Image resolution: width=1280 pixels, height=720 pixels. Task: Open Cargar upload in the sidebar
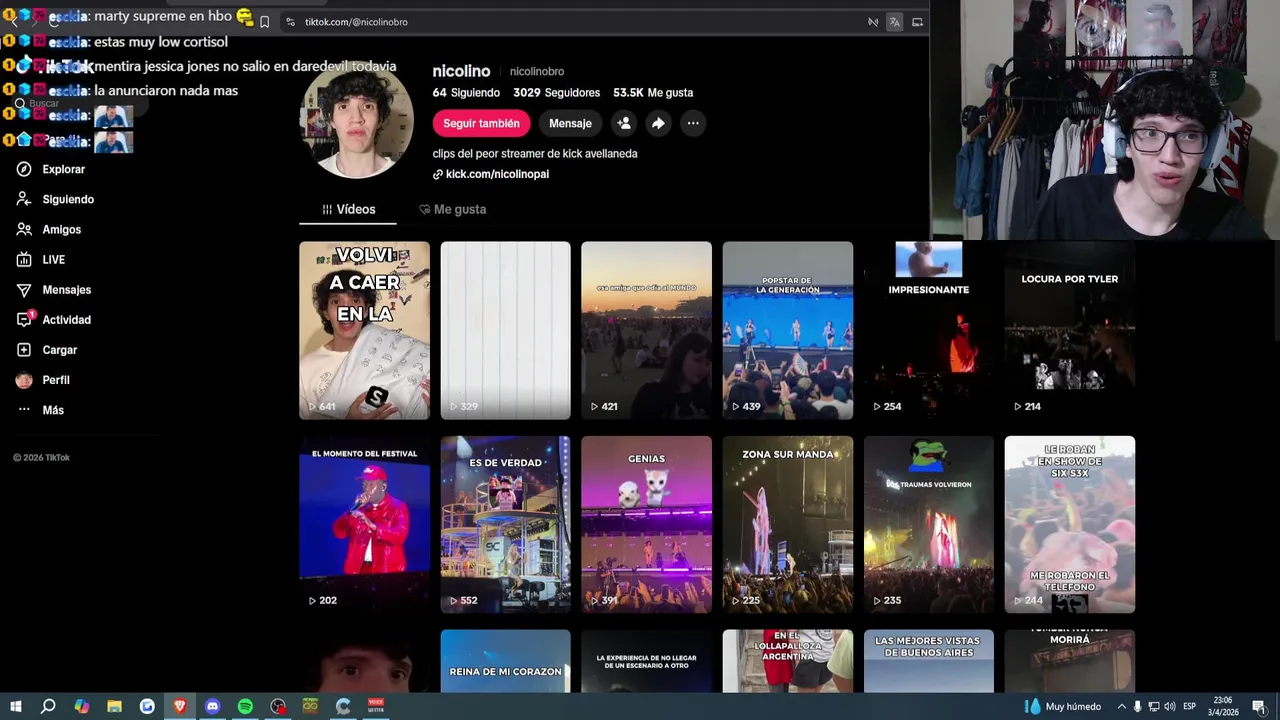point(47,349)
